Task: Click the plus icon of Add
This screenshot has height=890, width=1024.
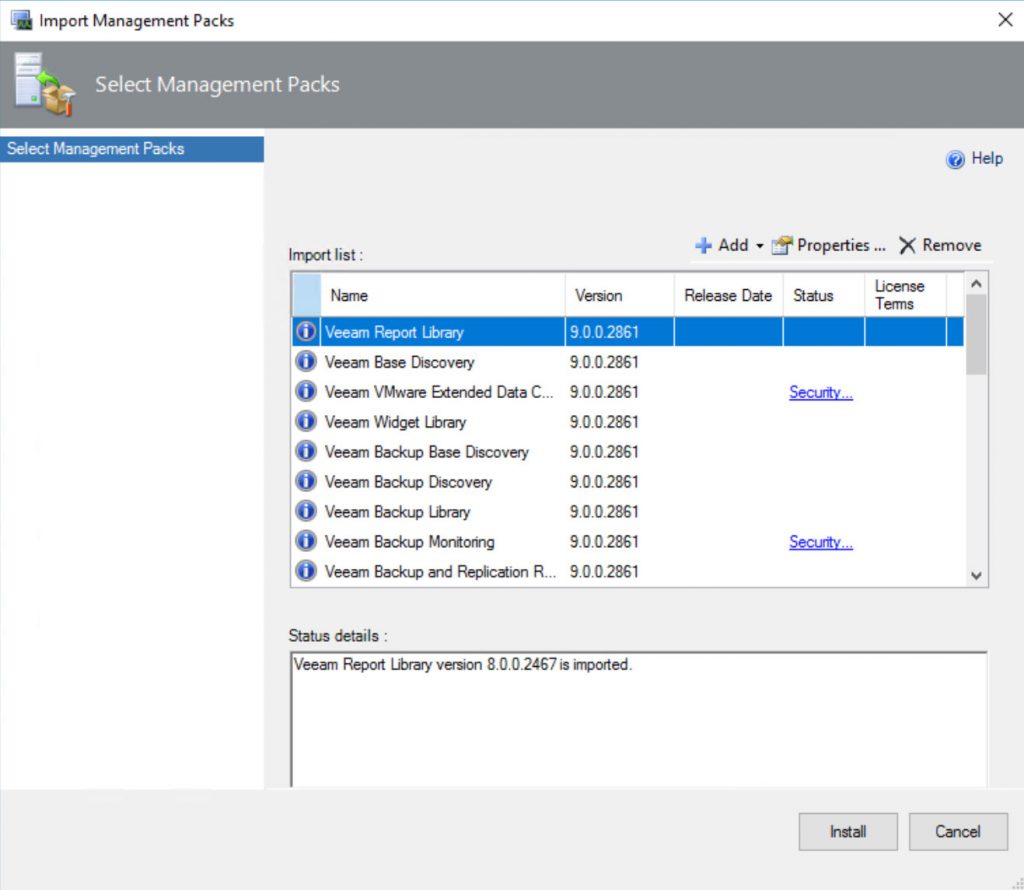Action: click(x=703, y=246)
